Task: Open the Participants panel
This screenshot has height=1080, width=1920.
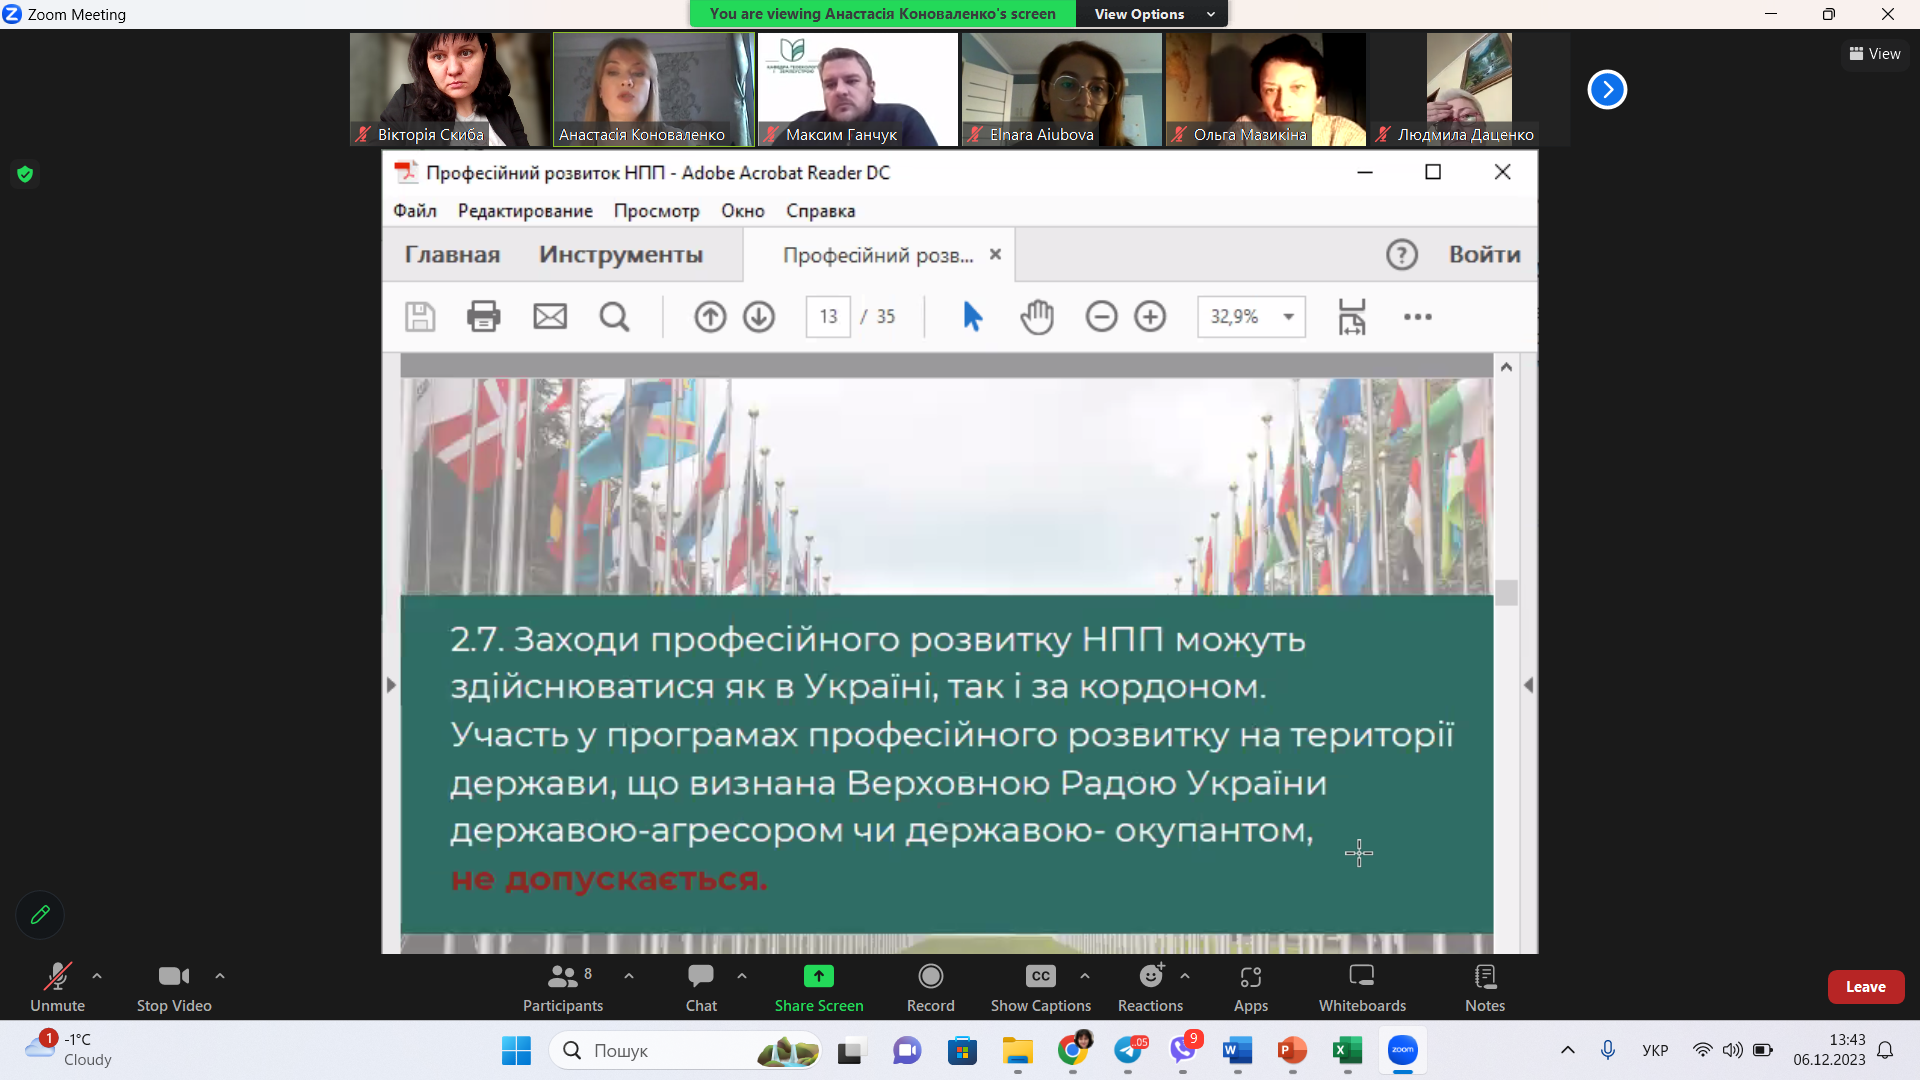Action: pos(563,976)
